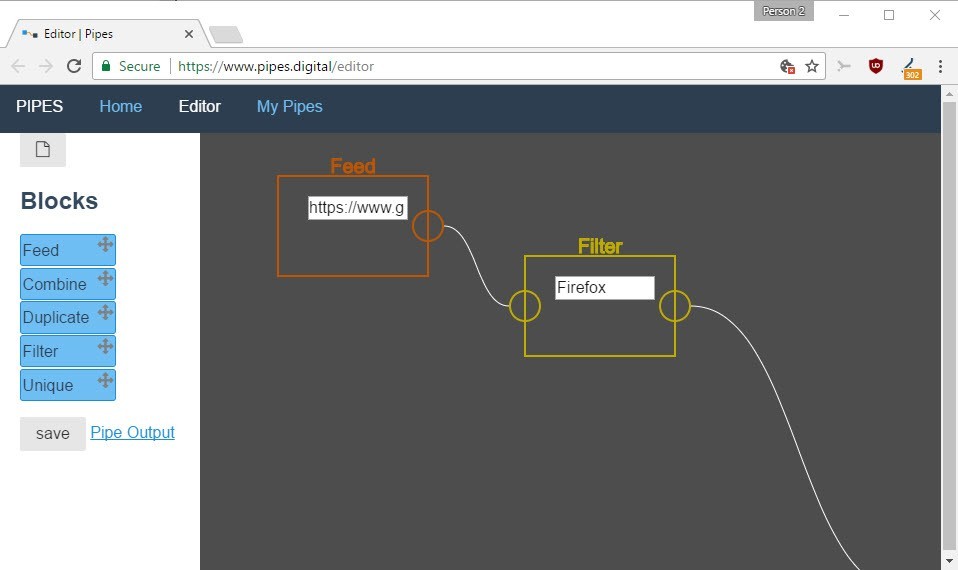Click the move handle on Feed block

coord(105,244)
